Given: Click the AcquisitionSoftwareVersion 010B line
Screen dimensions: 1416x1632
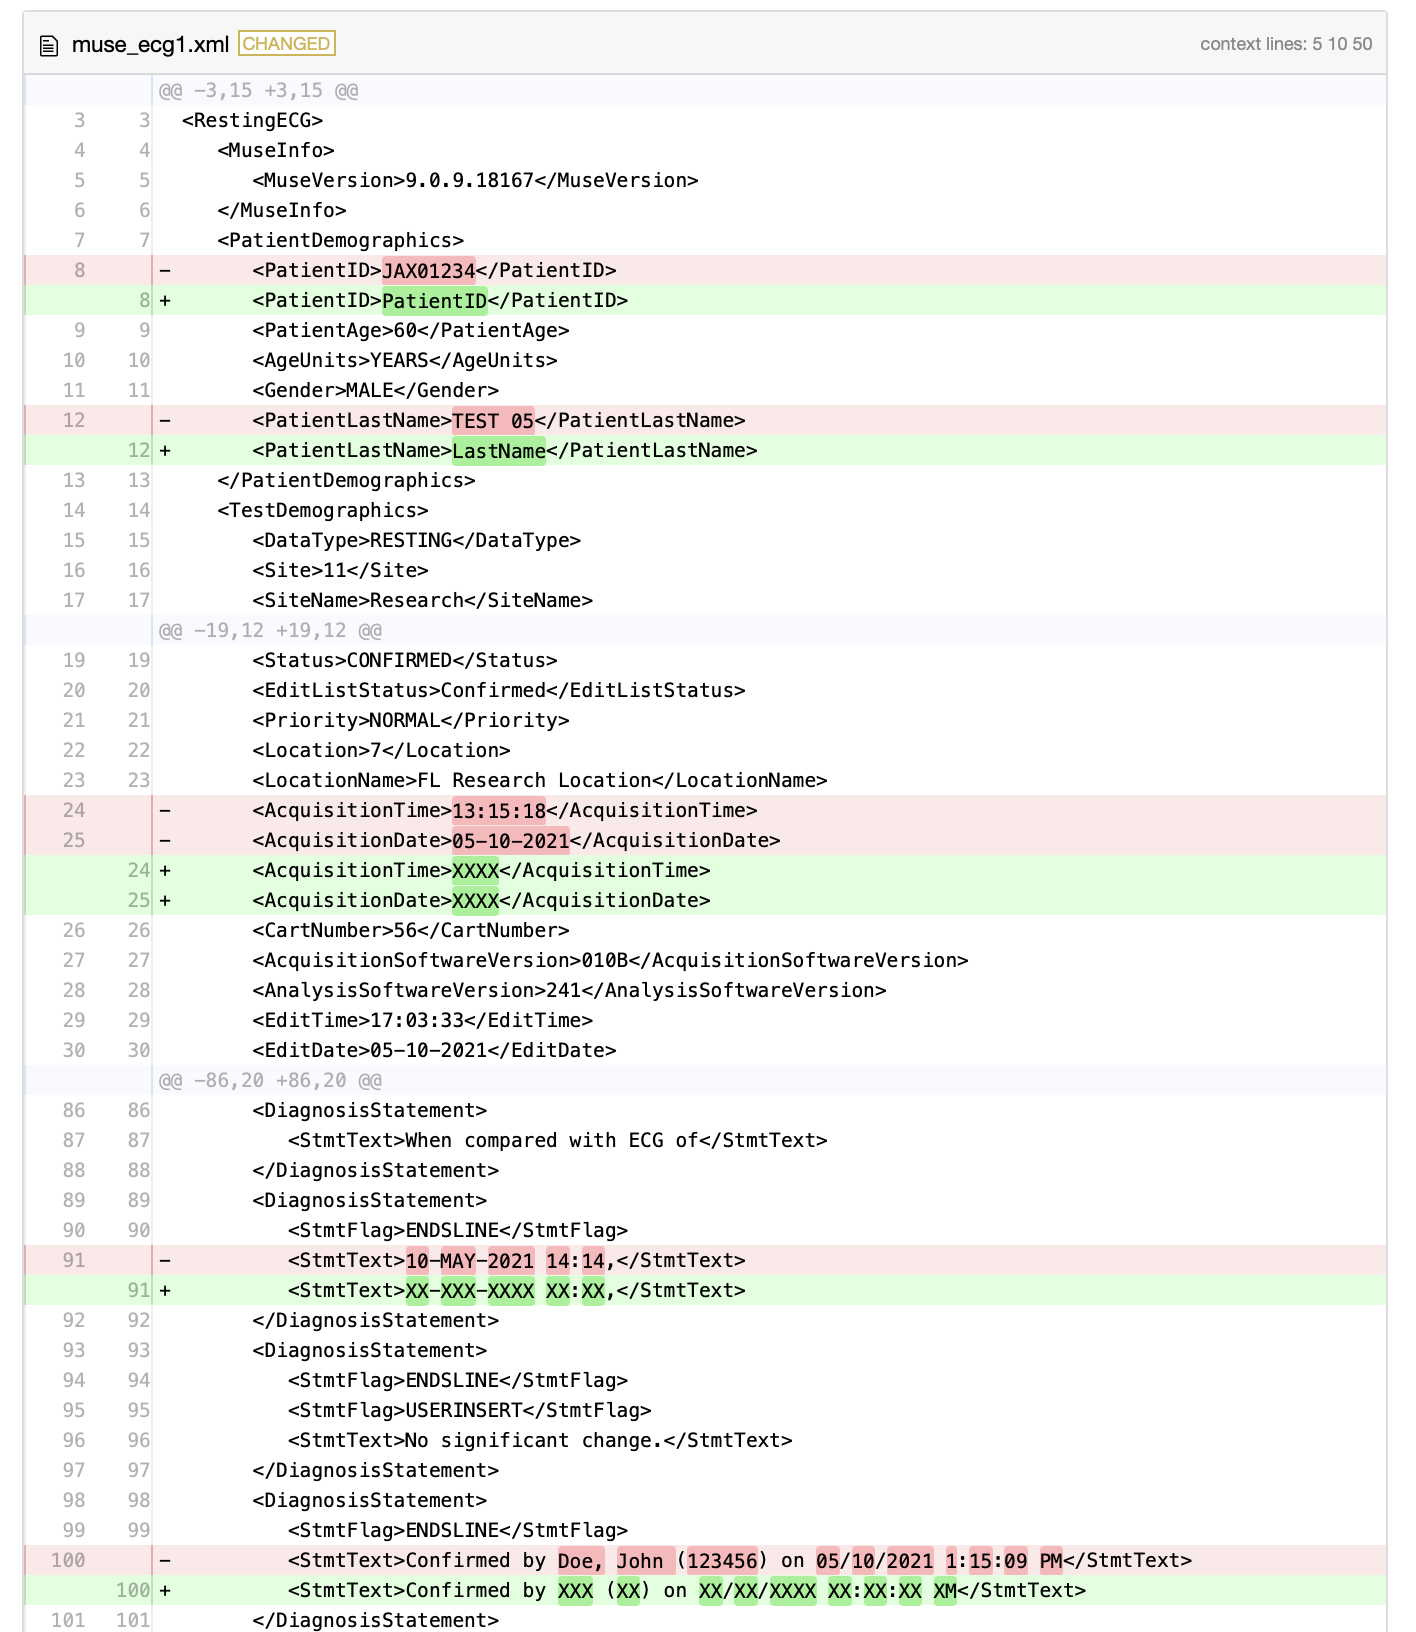Looking at the screenshot, I should tap(610, 960).
